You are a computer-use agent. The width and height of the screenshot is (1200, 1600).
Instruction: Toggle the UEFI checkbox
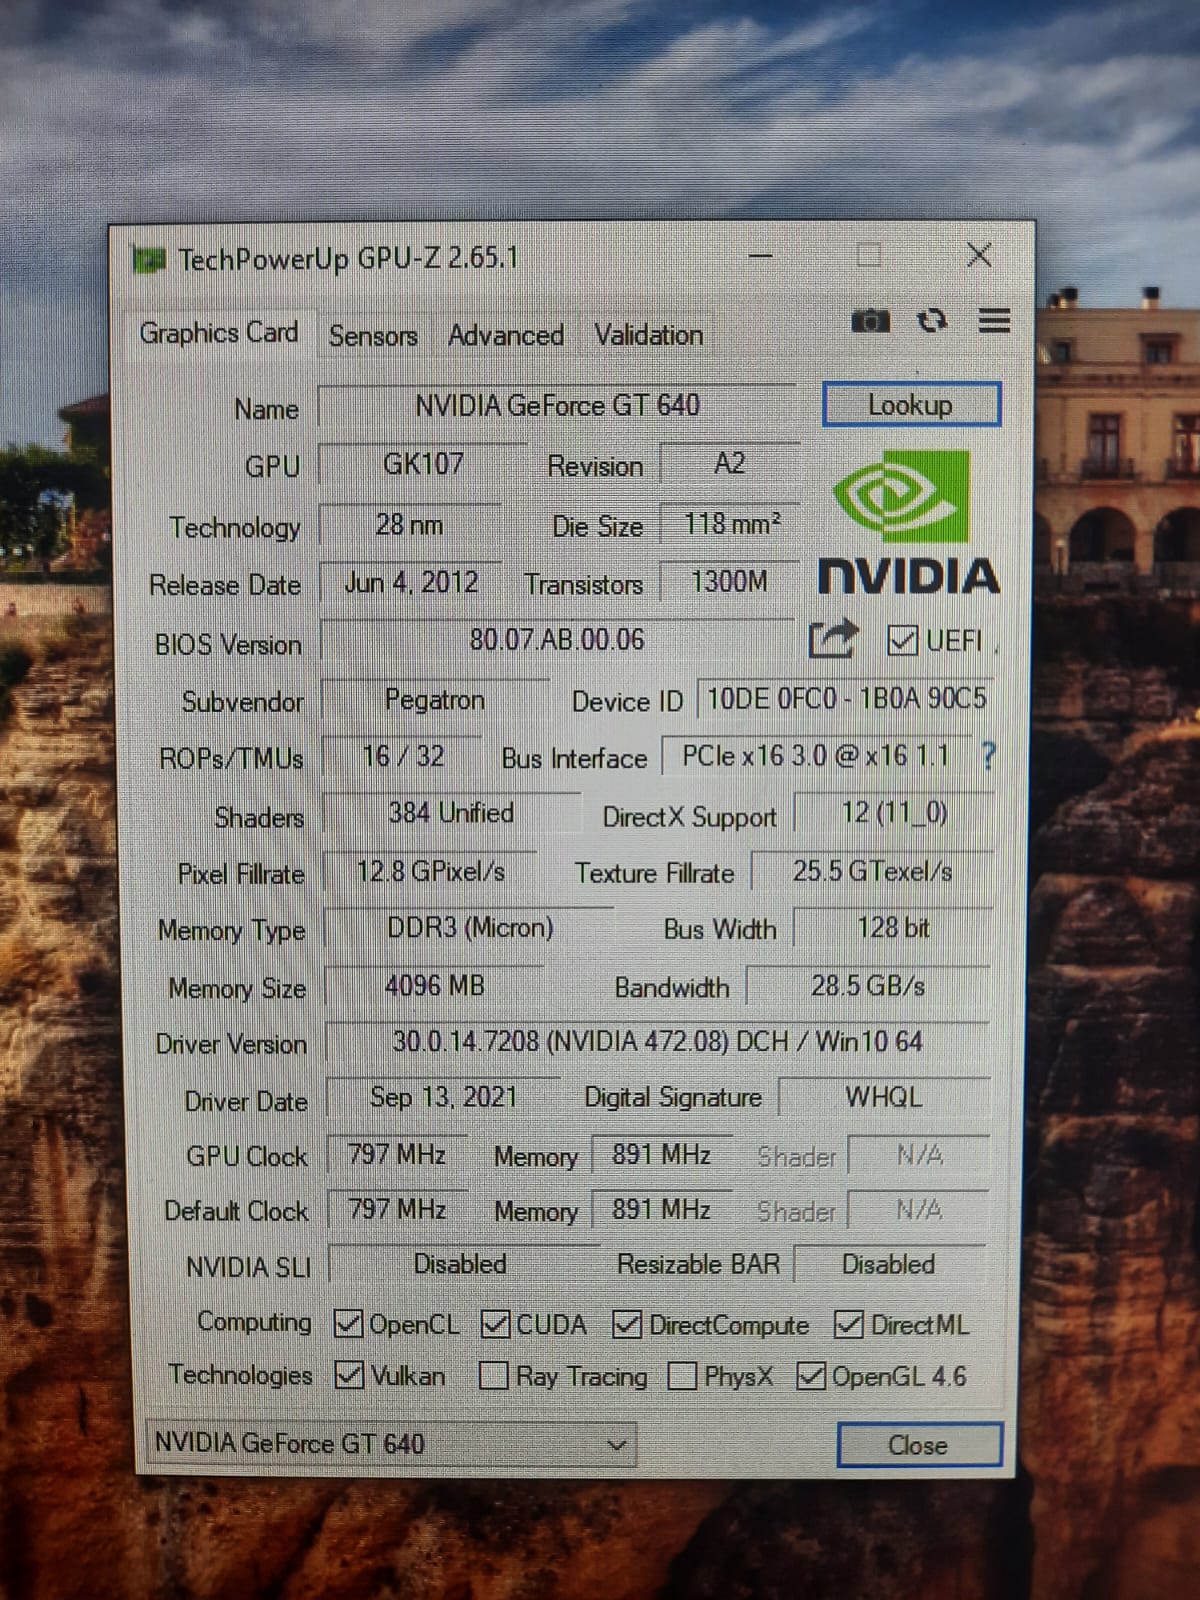(902, 640)
